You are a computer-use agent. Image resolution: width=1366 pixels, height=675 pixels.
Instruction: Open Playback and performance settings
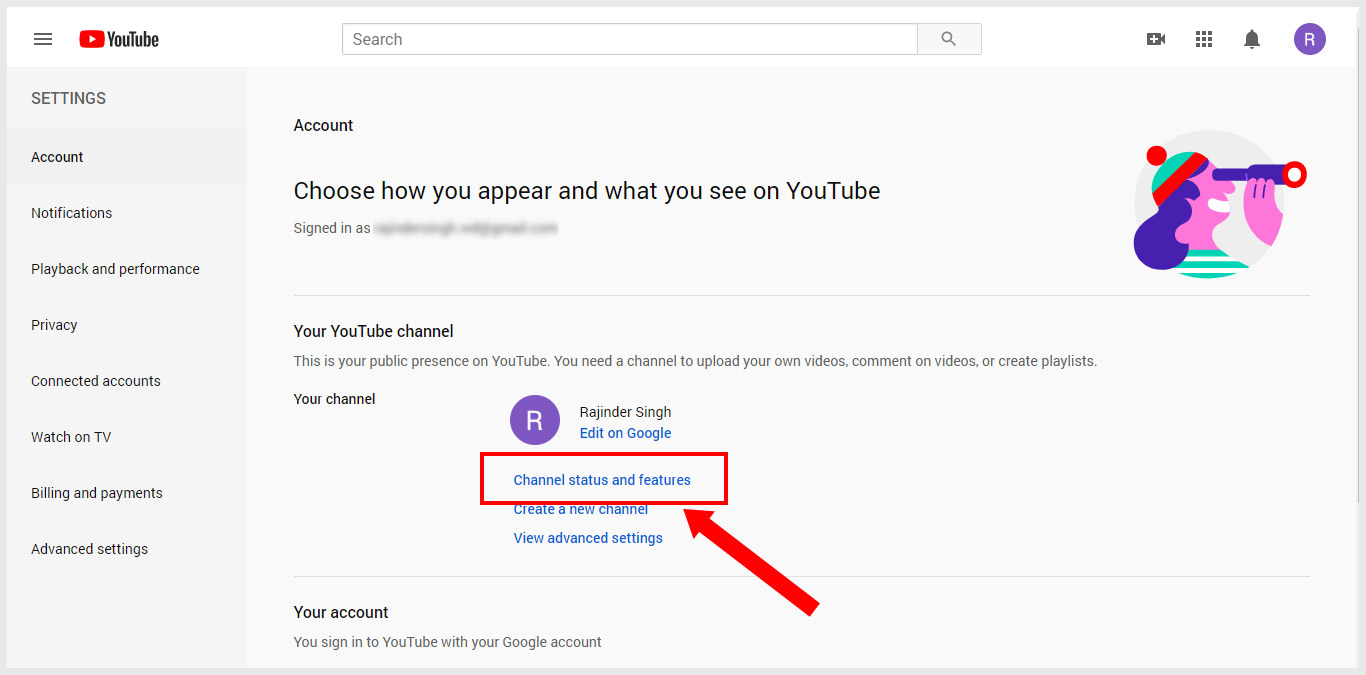point(126,269)
